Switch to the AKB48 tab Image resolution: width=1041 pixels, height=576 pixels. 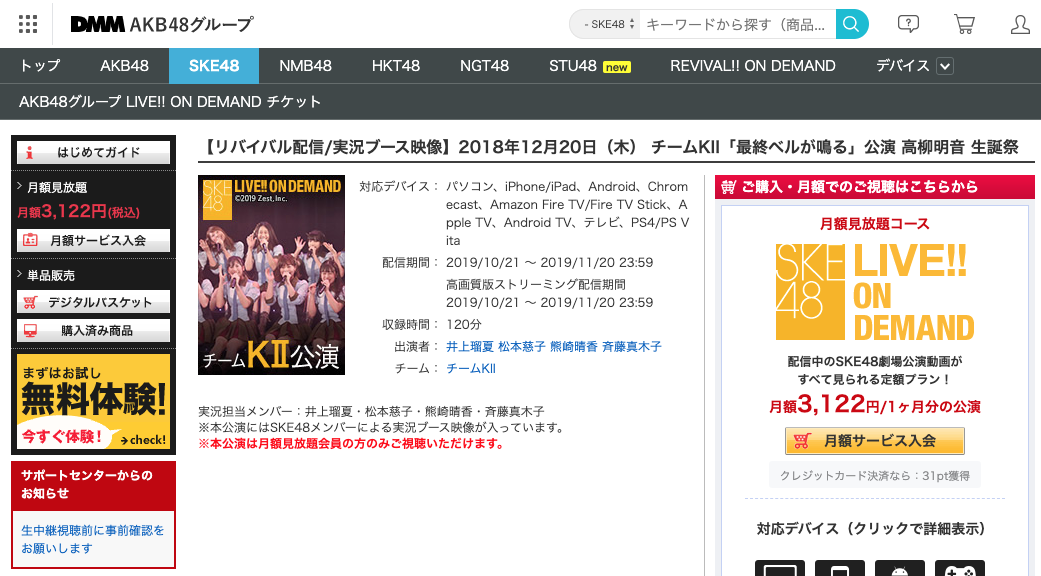pos(125,66)
